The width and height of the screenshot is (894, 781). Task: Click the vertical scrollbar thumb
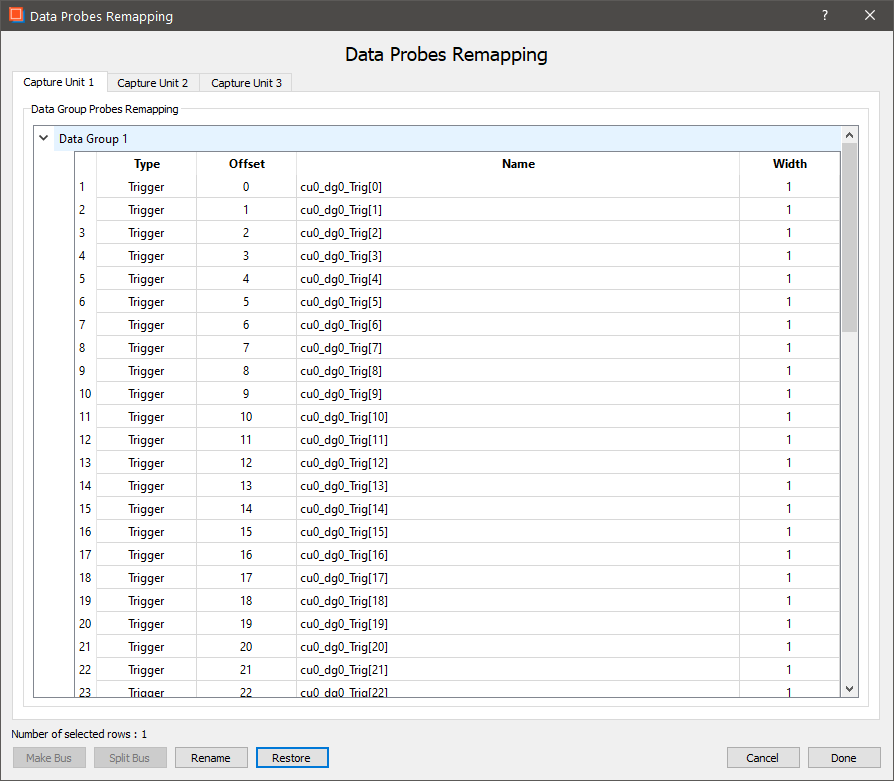[x=849, y=236]
